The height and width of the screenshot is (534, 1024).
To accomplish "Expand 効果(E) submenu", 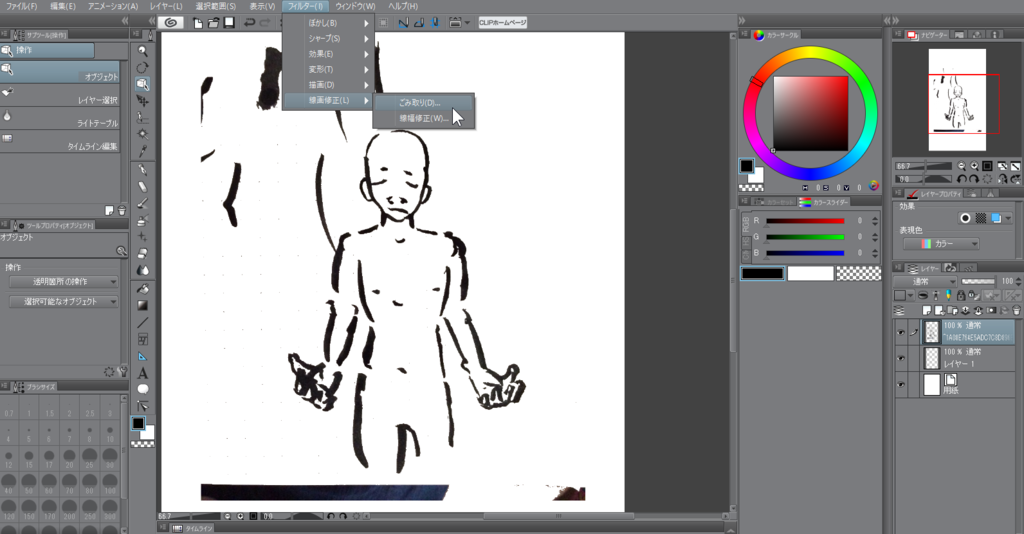I will pos(328,54).
